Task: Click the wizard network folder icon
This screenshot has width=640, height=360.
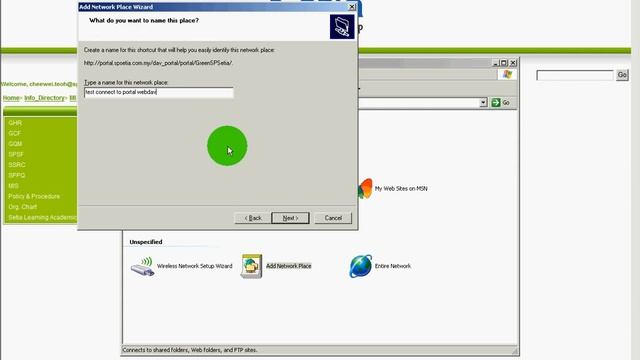Action: pyautogui.click(x=342, y=27)
